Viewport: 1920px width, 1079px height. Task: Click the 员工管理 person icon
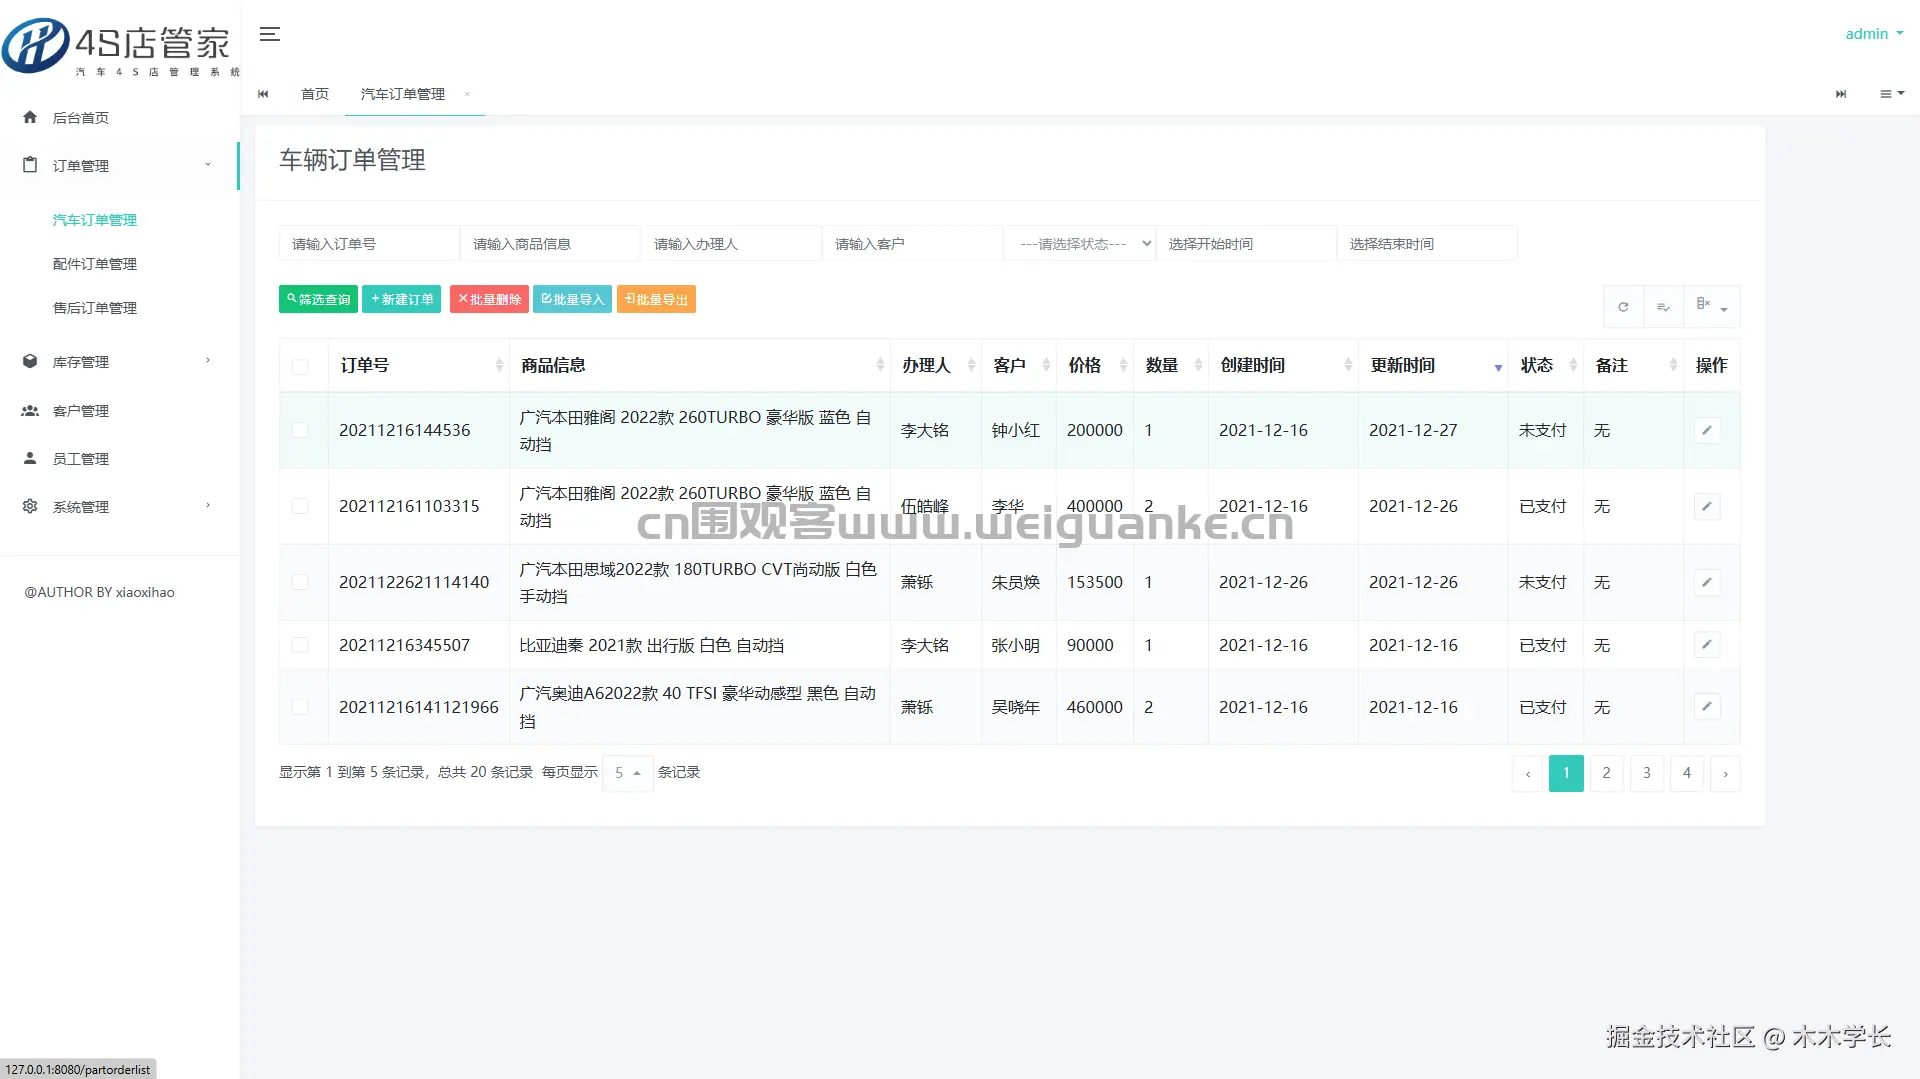[x=30, y=458]
